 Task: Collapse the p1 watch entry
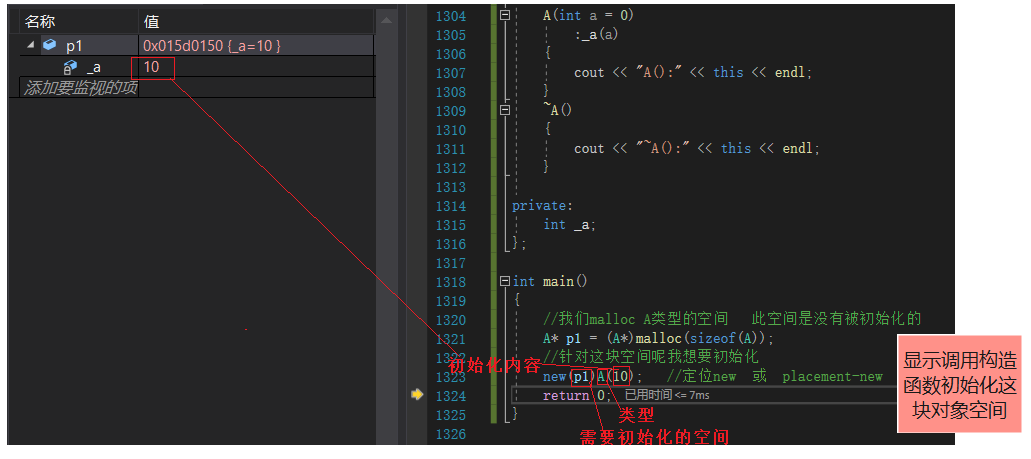pyautogui.click(x=30, y=46)
